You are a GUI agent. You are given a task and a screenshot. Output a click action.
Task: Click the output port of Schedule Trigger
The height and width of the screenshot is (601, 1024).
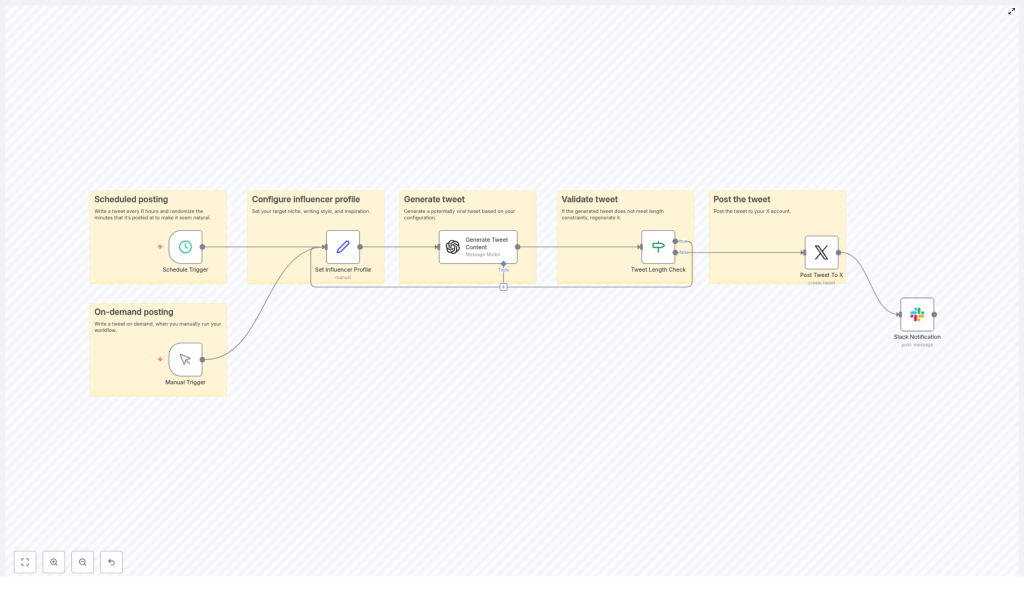coord(202,247)
